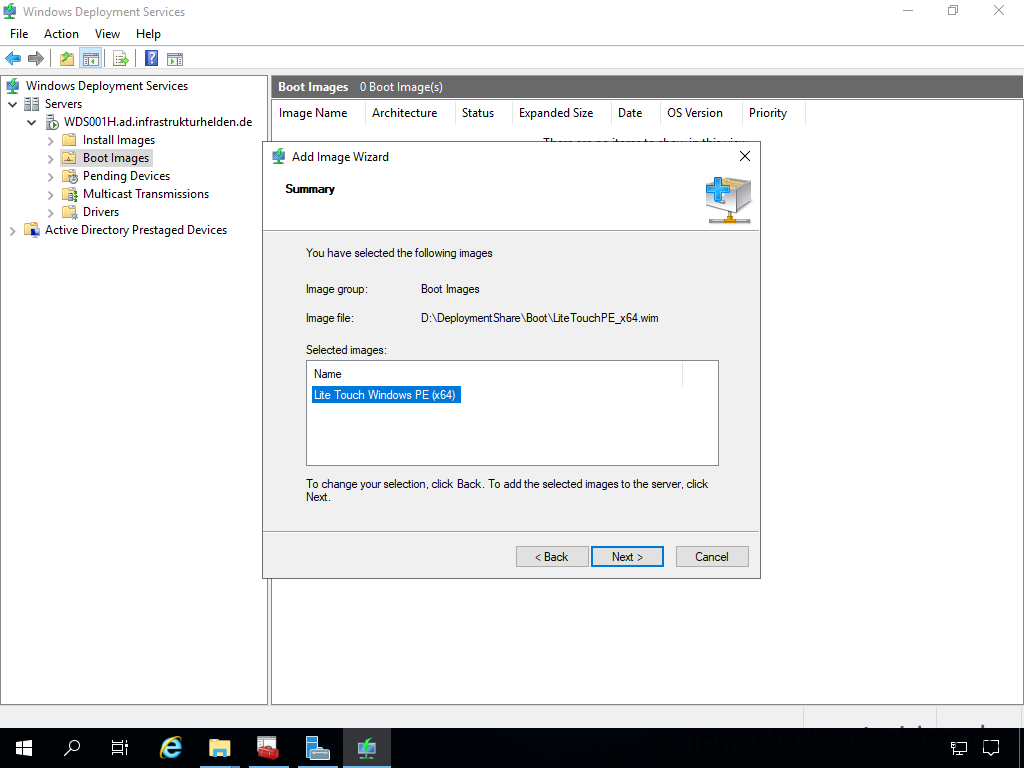Expand the Drivers node
1024x768 pixels.
[51, 212]
